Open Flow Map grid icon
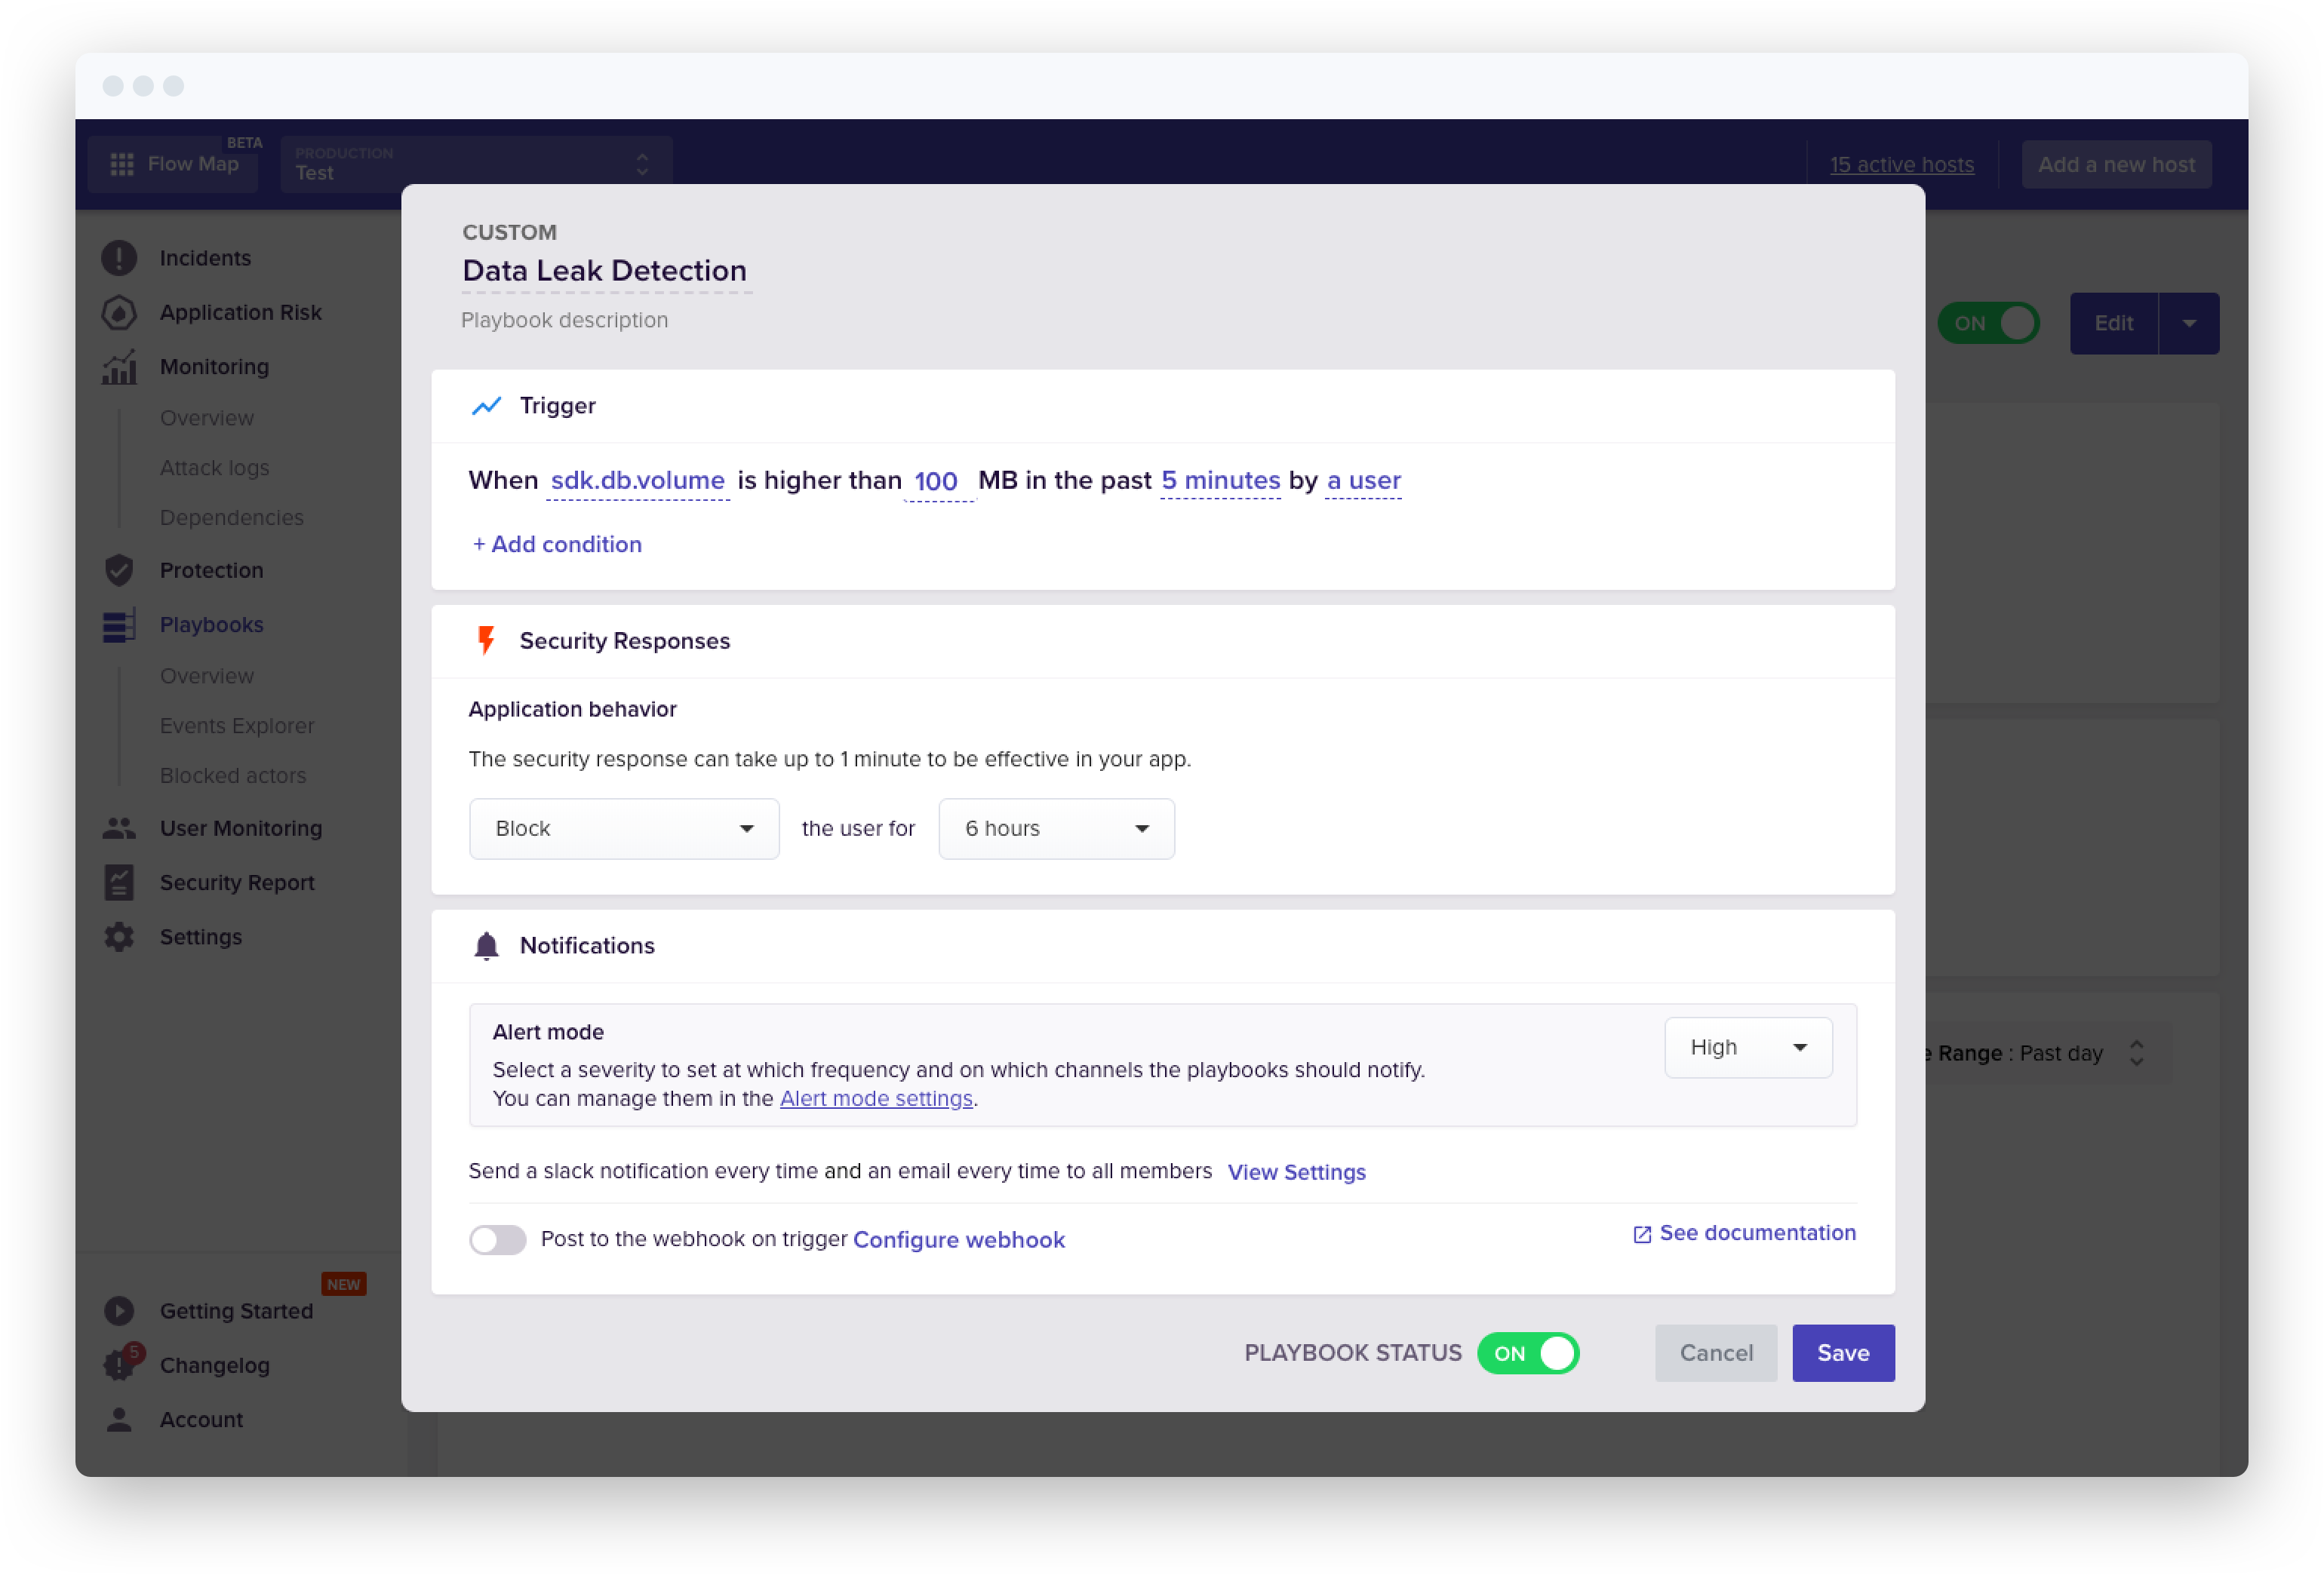This screenshot has height=1575, width=2324. tap(122, 164)
